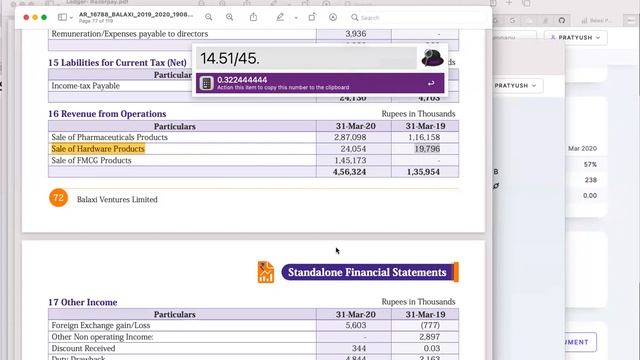The width and height of the screenshot is (640, 360).
Task: Click the value 24,054 in 31-Mar-20 column
Action: pos(353,149)
